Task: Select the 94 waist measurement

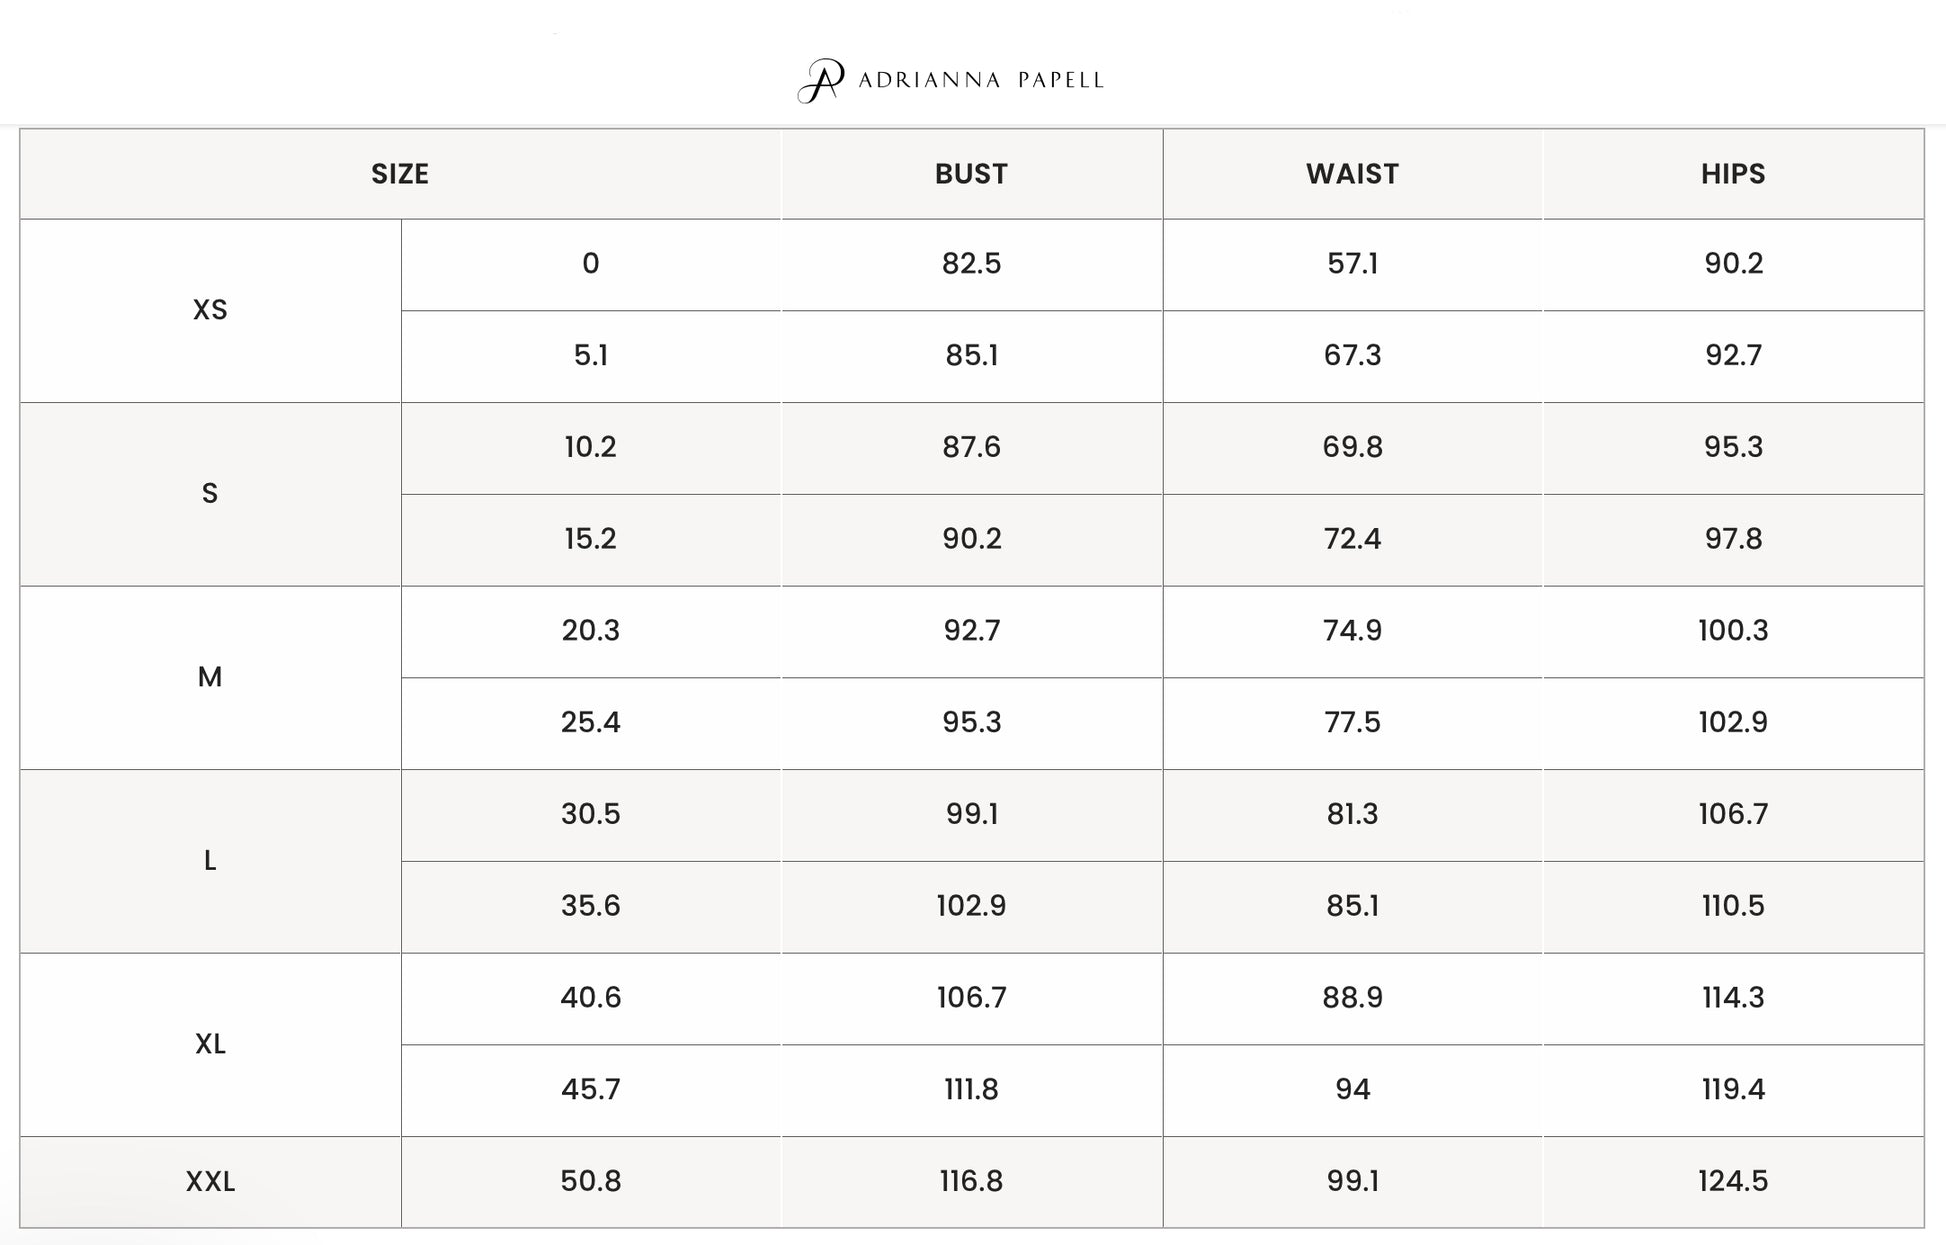Action: pos(1352,1090)
